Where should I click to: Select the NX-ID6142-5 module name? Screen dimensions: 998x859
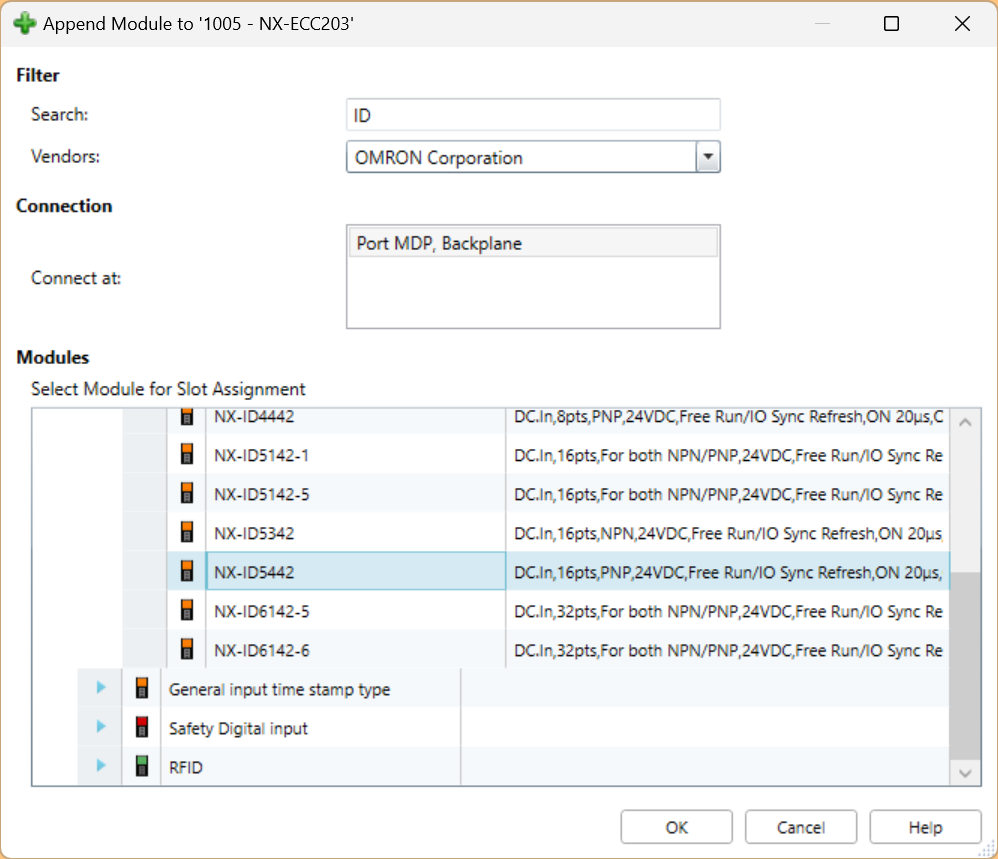(262, 611)
